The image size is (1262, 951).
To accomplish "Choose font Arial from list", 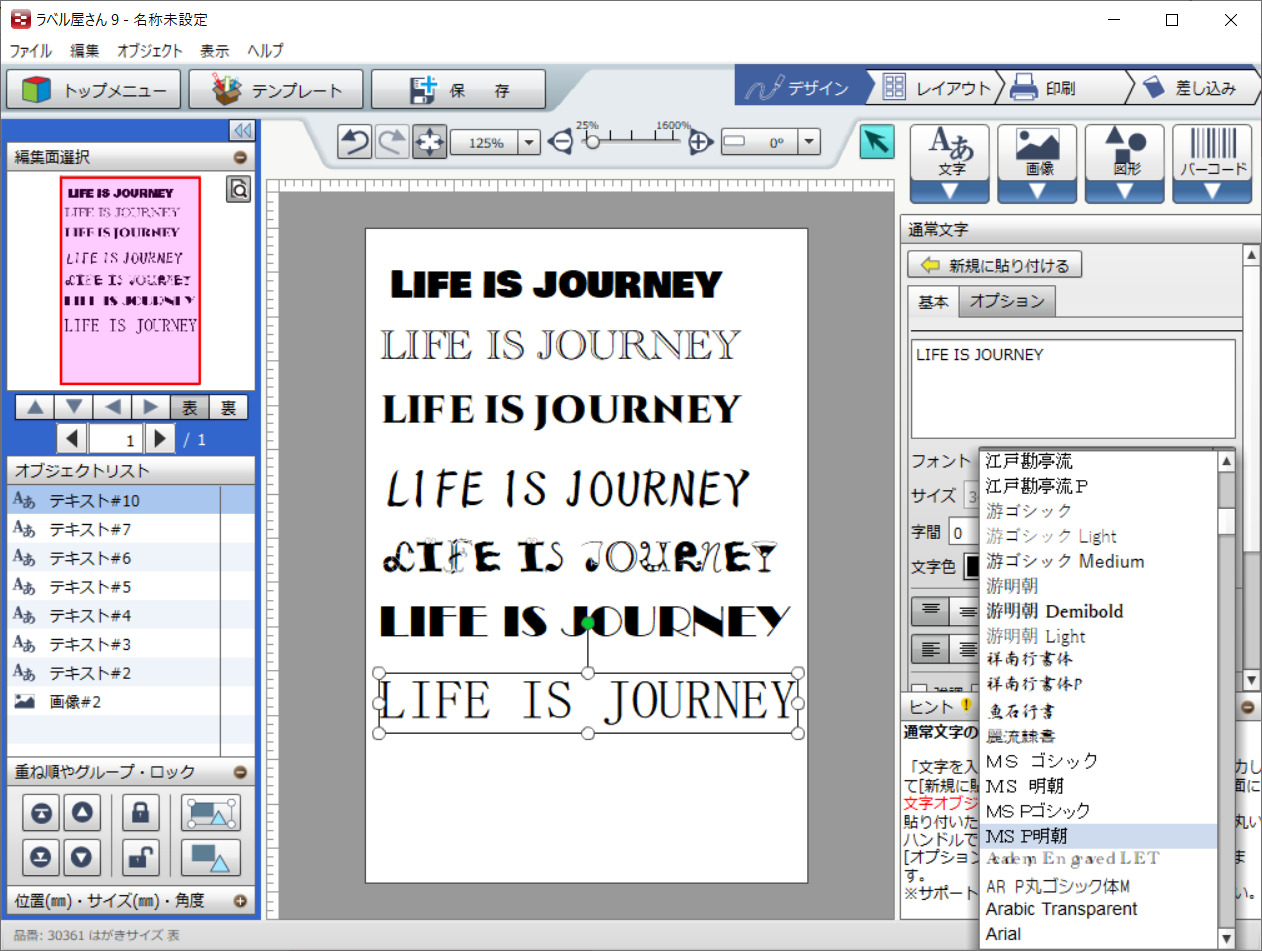I will click(1098, 934).
